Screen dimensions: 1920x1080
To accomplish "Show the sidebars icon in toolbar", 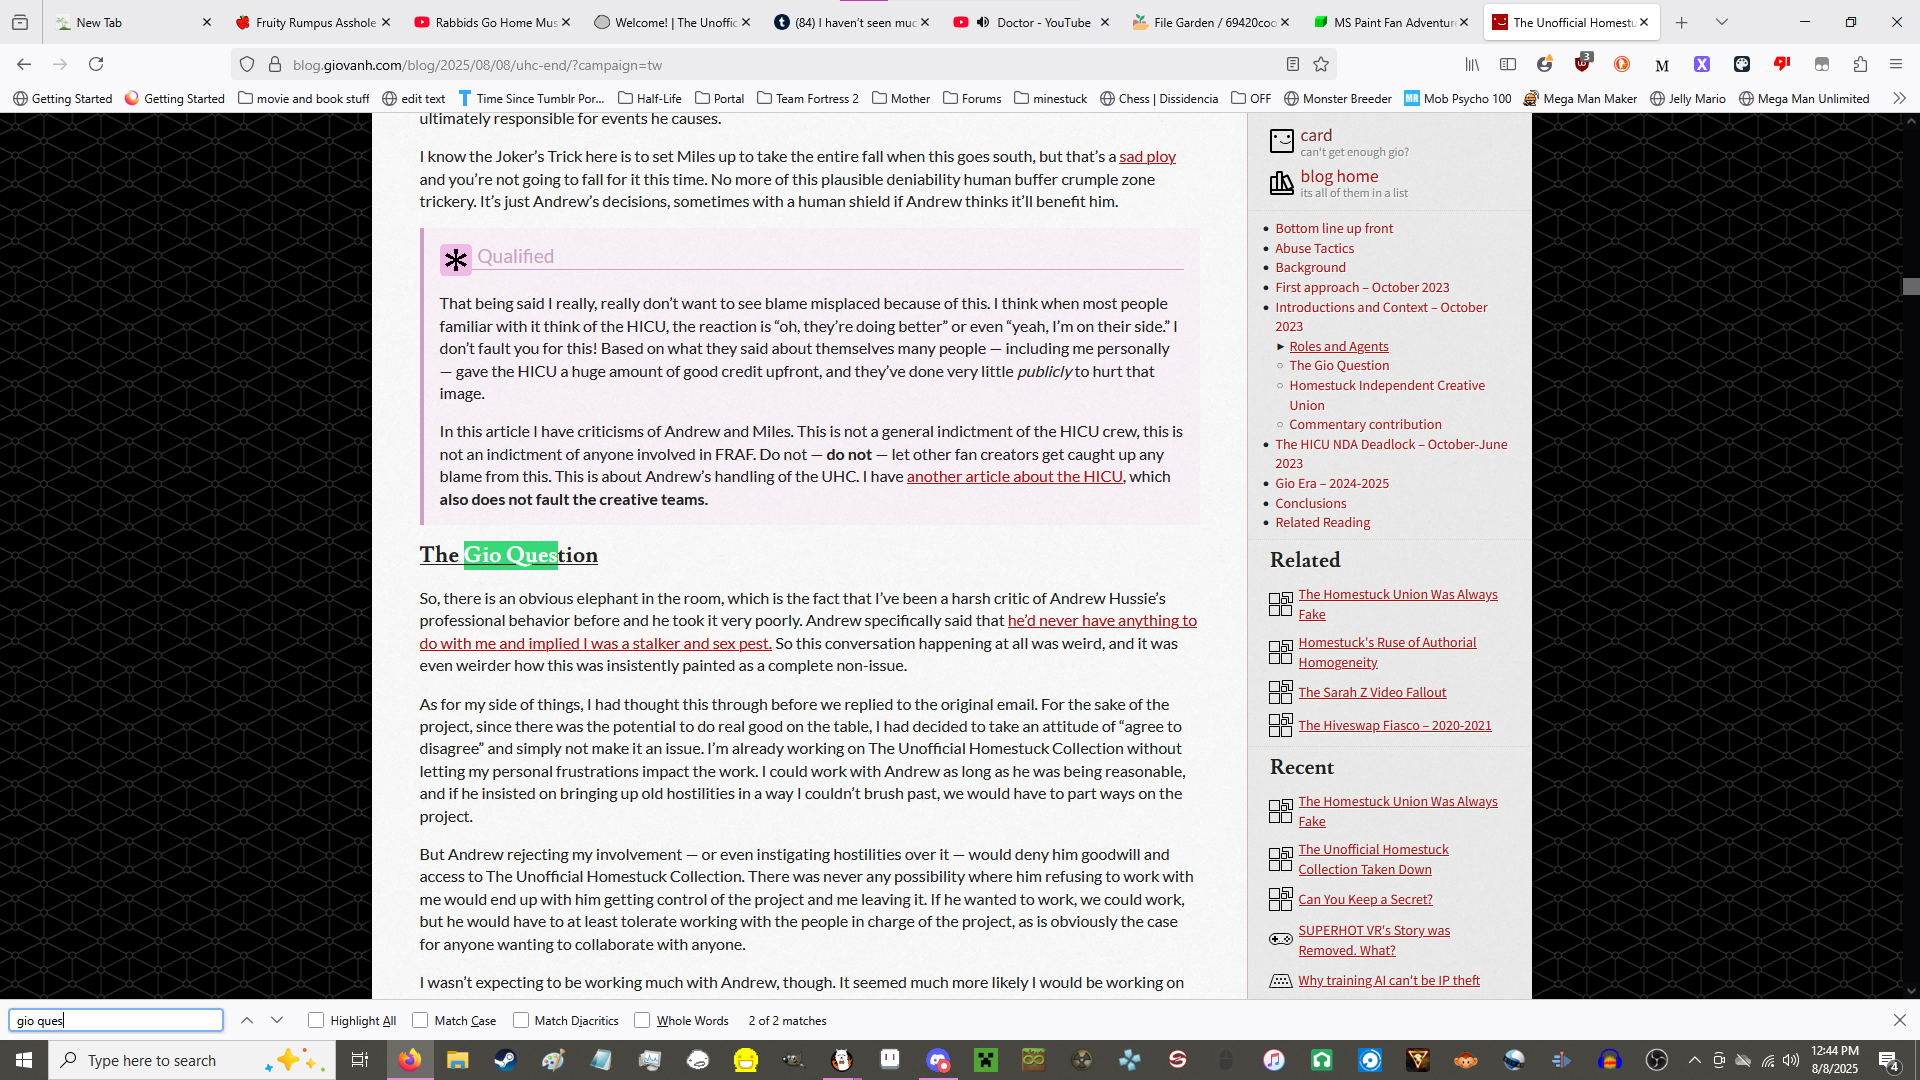I will [1508, 64].
